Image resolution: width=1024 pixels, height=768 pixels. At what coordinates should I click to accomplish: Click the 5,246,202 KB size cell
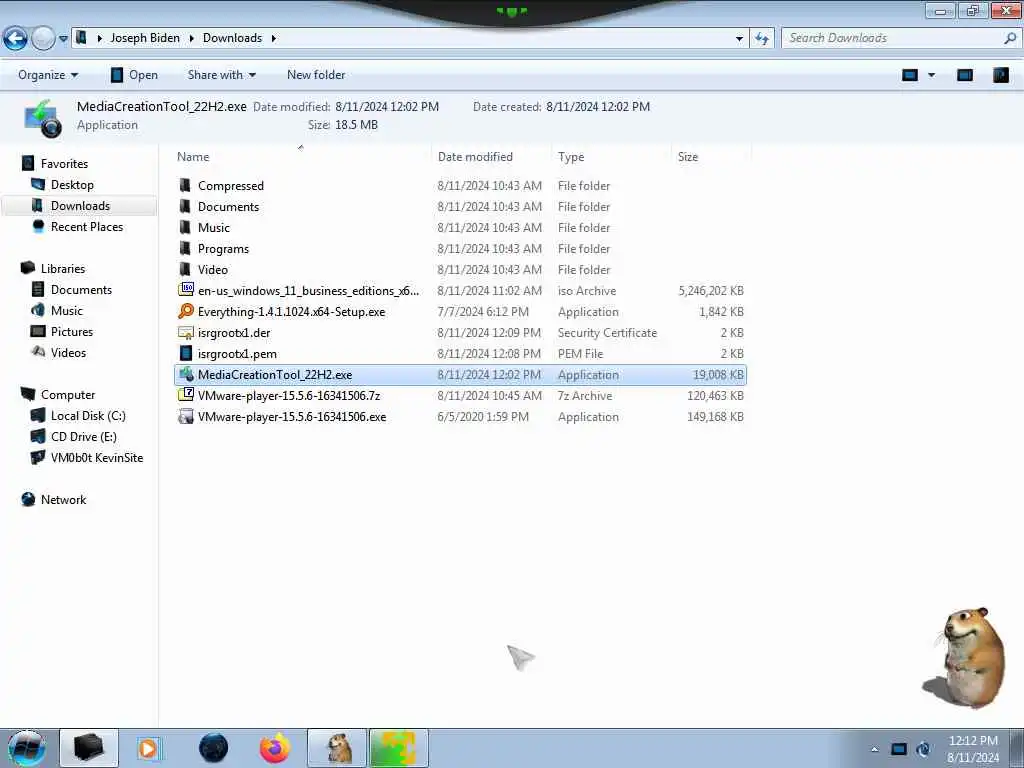[x=711, y=291]
